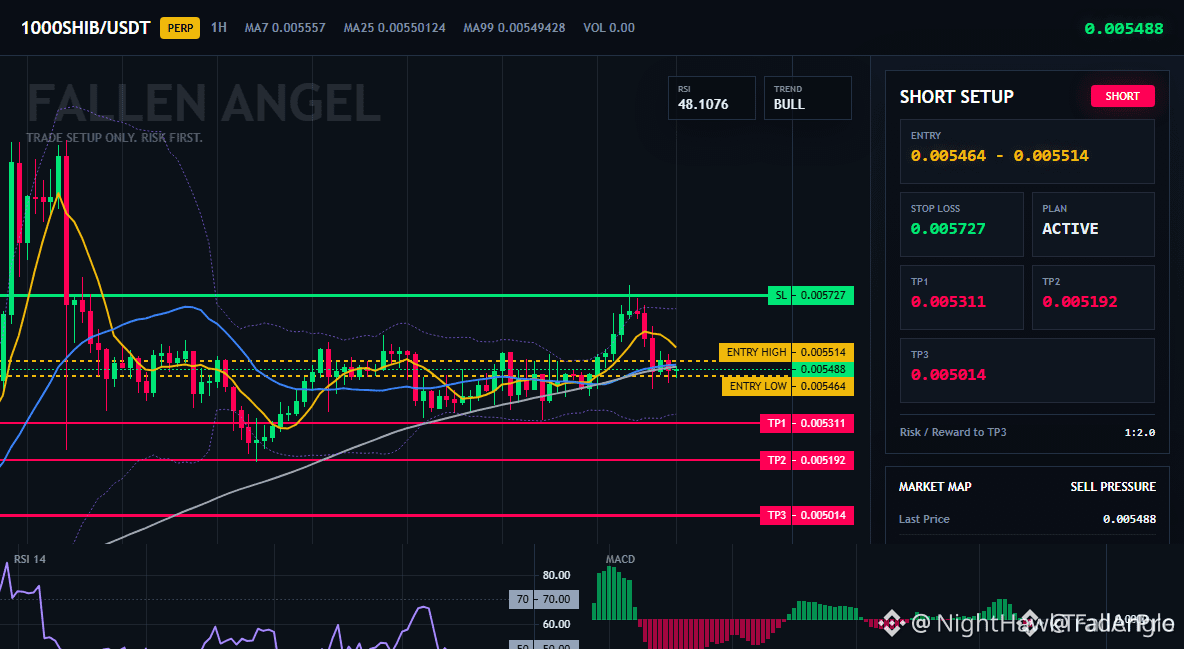Click the entry range 0.005464 - 0.005514
The image size is (1184, 649).
coord(999,156)
